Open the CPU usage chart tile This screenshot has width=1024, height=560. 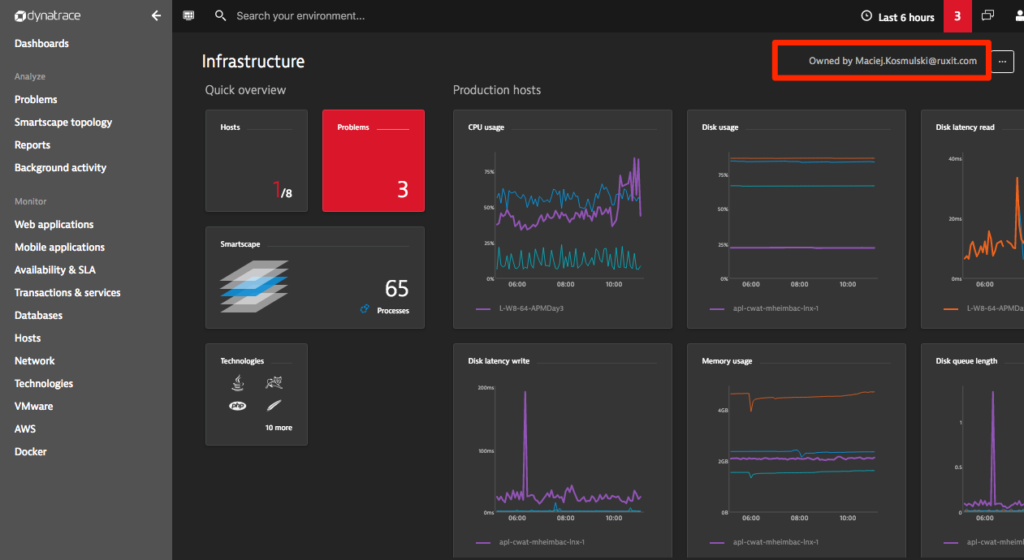(x=562, y=219)
